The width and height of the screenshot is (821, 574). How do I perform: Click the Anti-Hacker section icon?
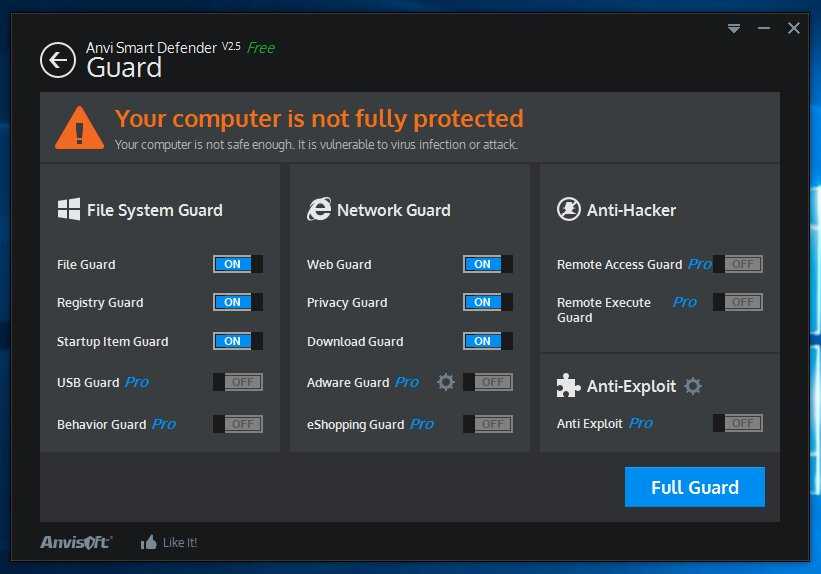568,210
